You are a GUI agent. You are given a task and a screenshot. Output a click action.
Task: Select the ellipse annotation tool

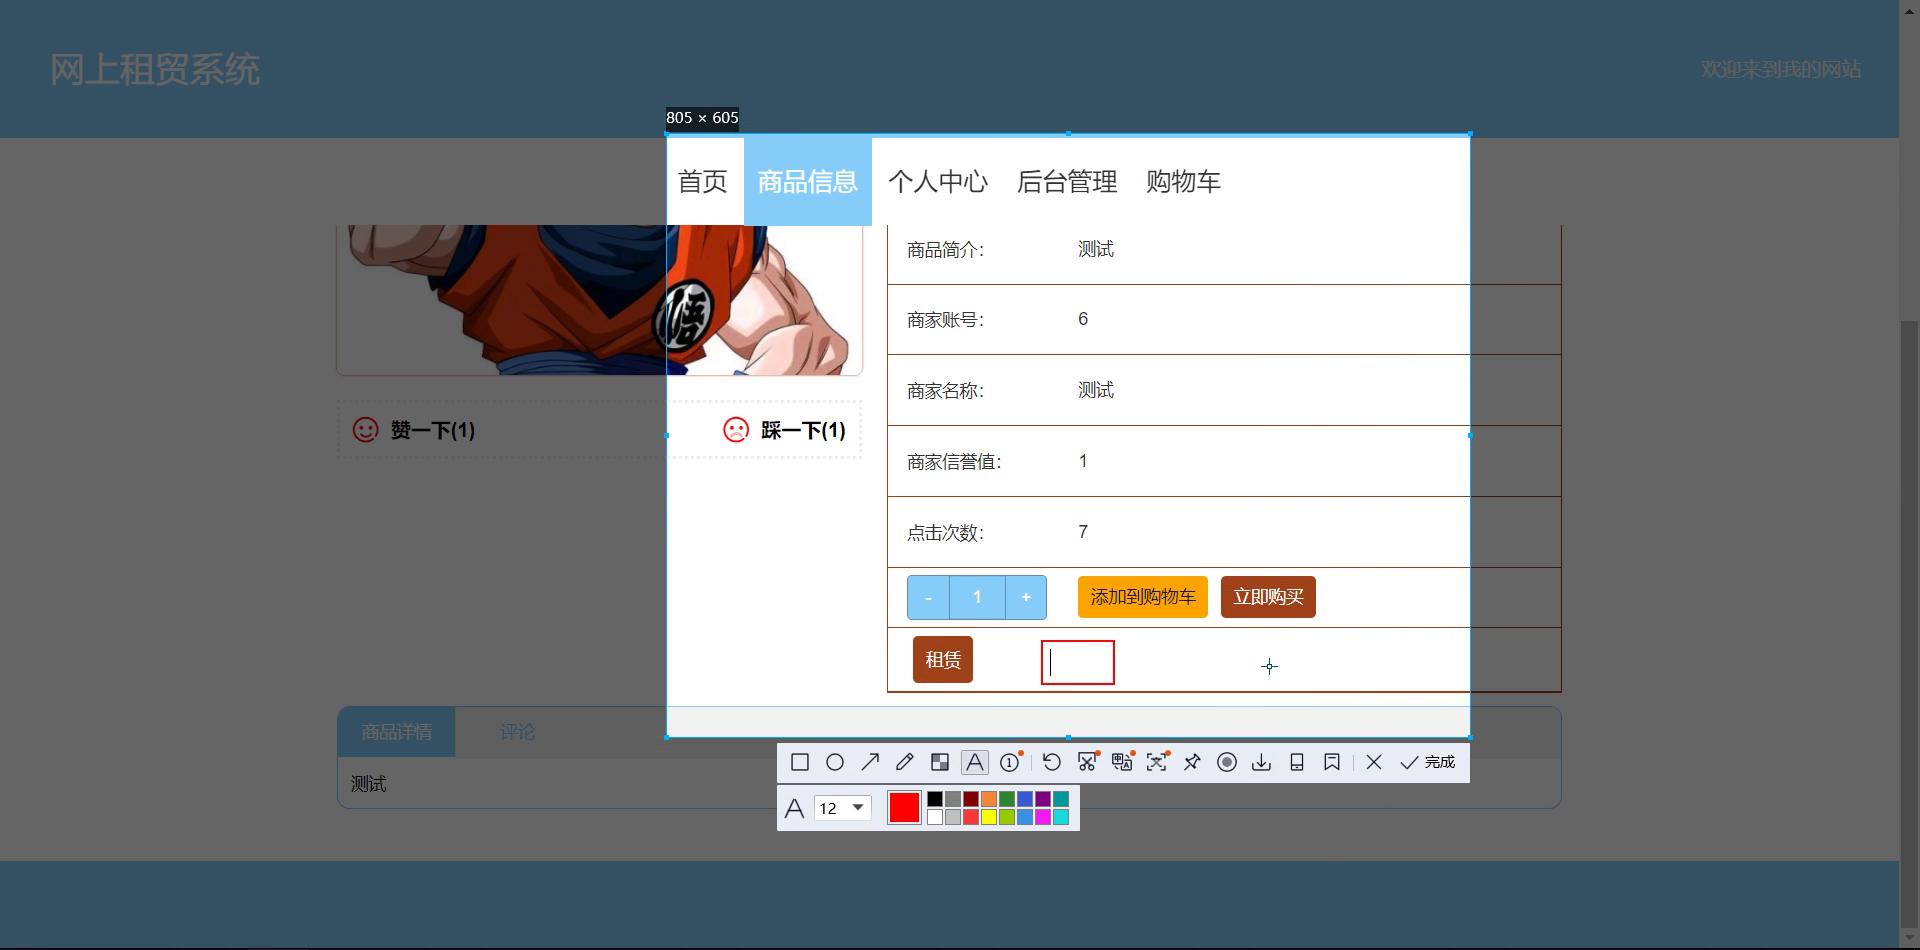[x=834, y=763]
